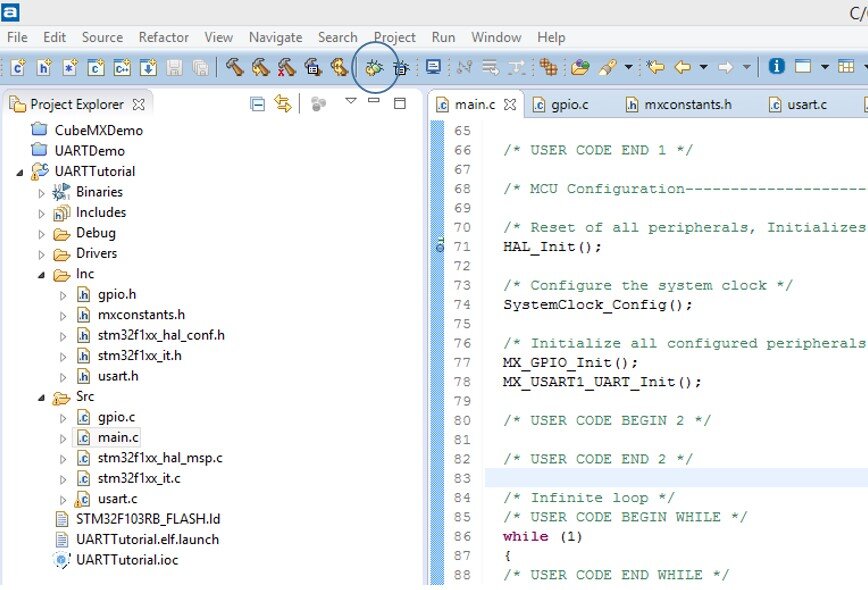The width and height of the screenshot is (868, 590).
Task: Click the window layout toolbar icon
Action: pyautogui.click(x=803, y=66)
